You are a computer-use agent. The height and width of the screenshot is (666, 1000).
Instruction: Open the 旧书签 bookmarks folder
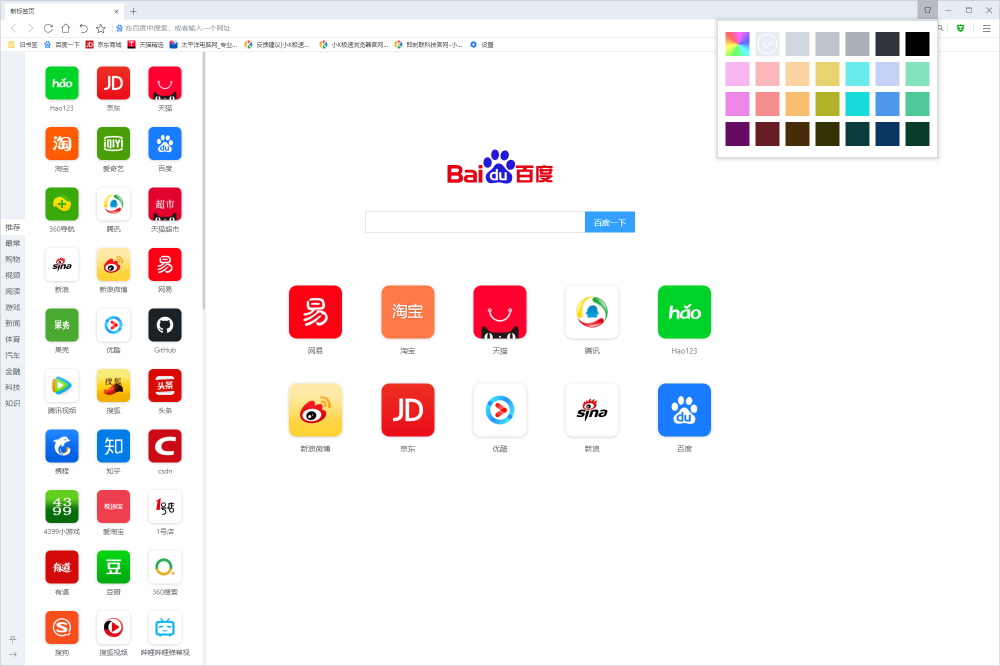pos(23,45)
